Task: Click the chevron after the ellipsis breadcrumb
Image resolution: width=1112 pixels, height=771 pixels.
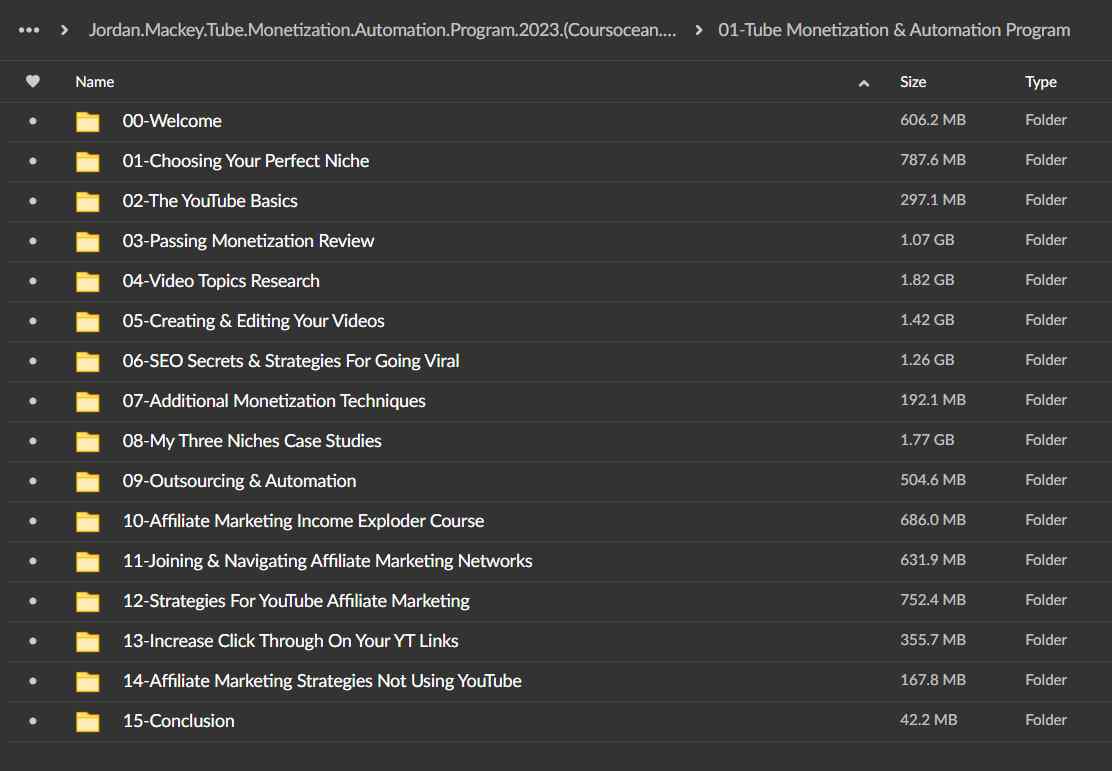Action: click(65, 30)
